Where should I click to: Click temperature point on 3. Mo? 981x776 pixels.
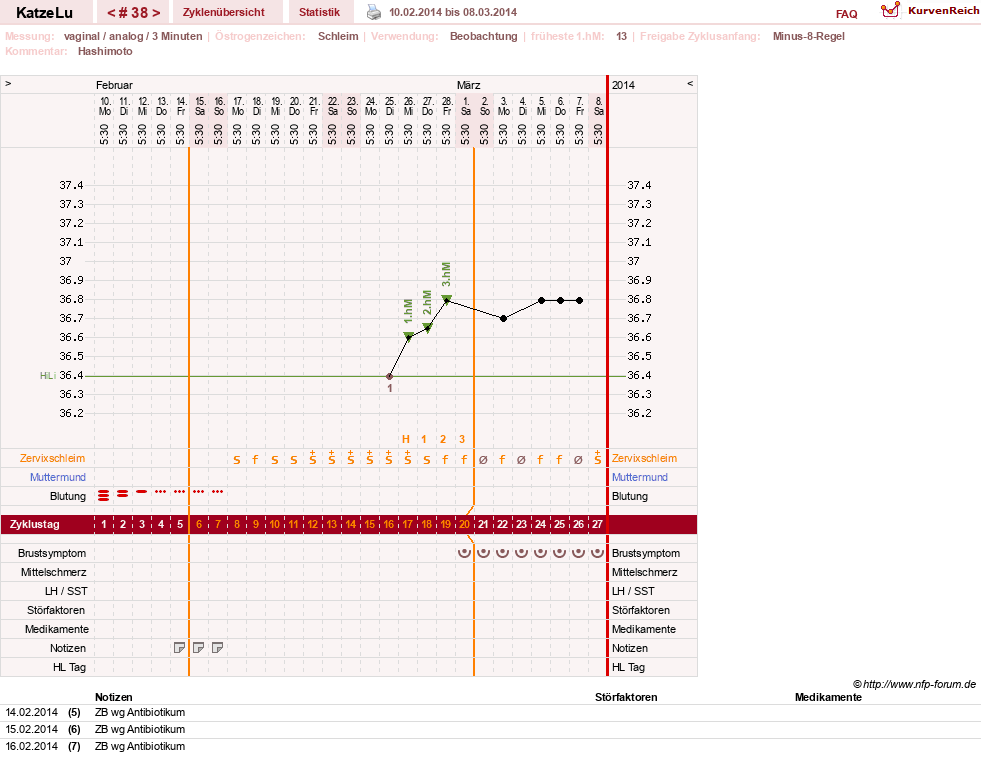[504, 319]
